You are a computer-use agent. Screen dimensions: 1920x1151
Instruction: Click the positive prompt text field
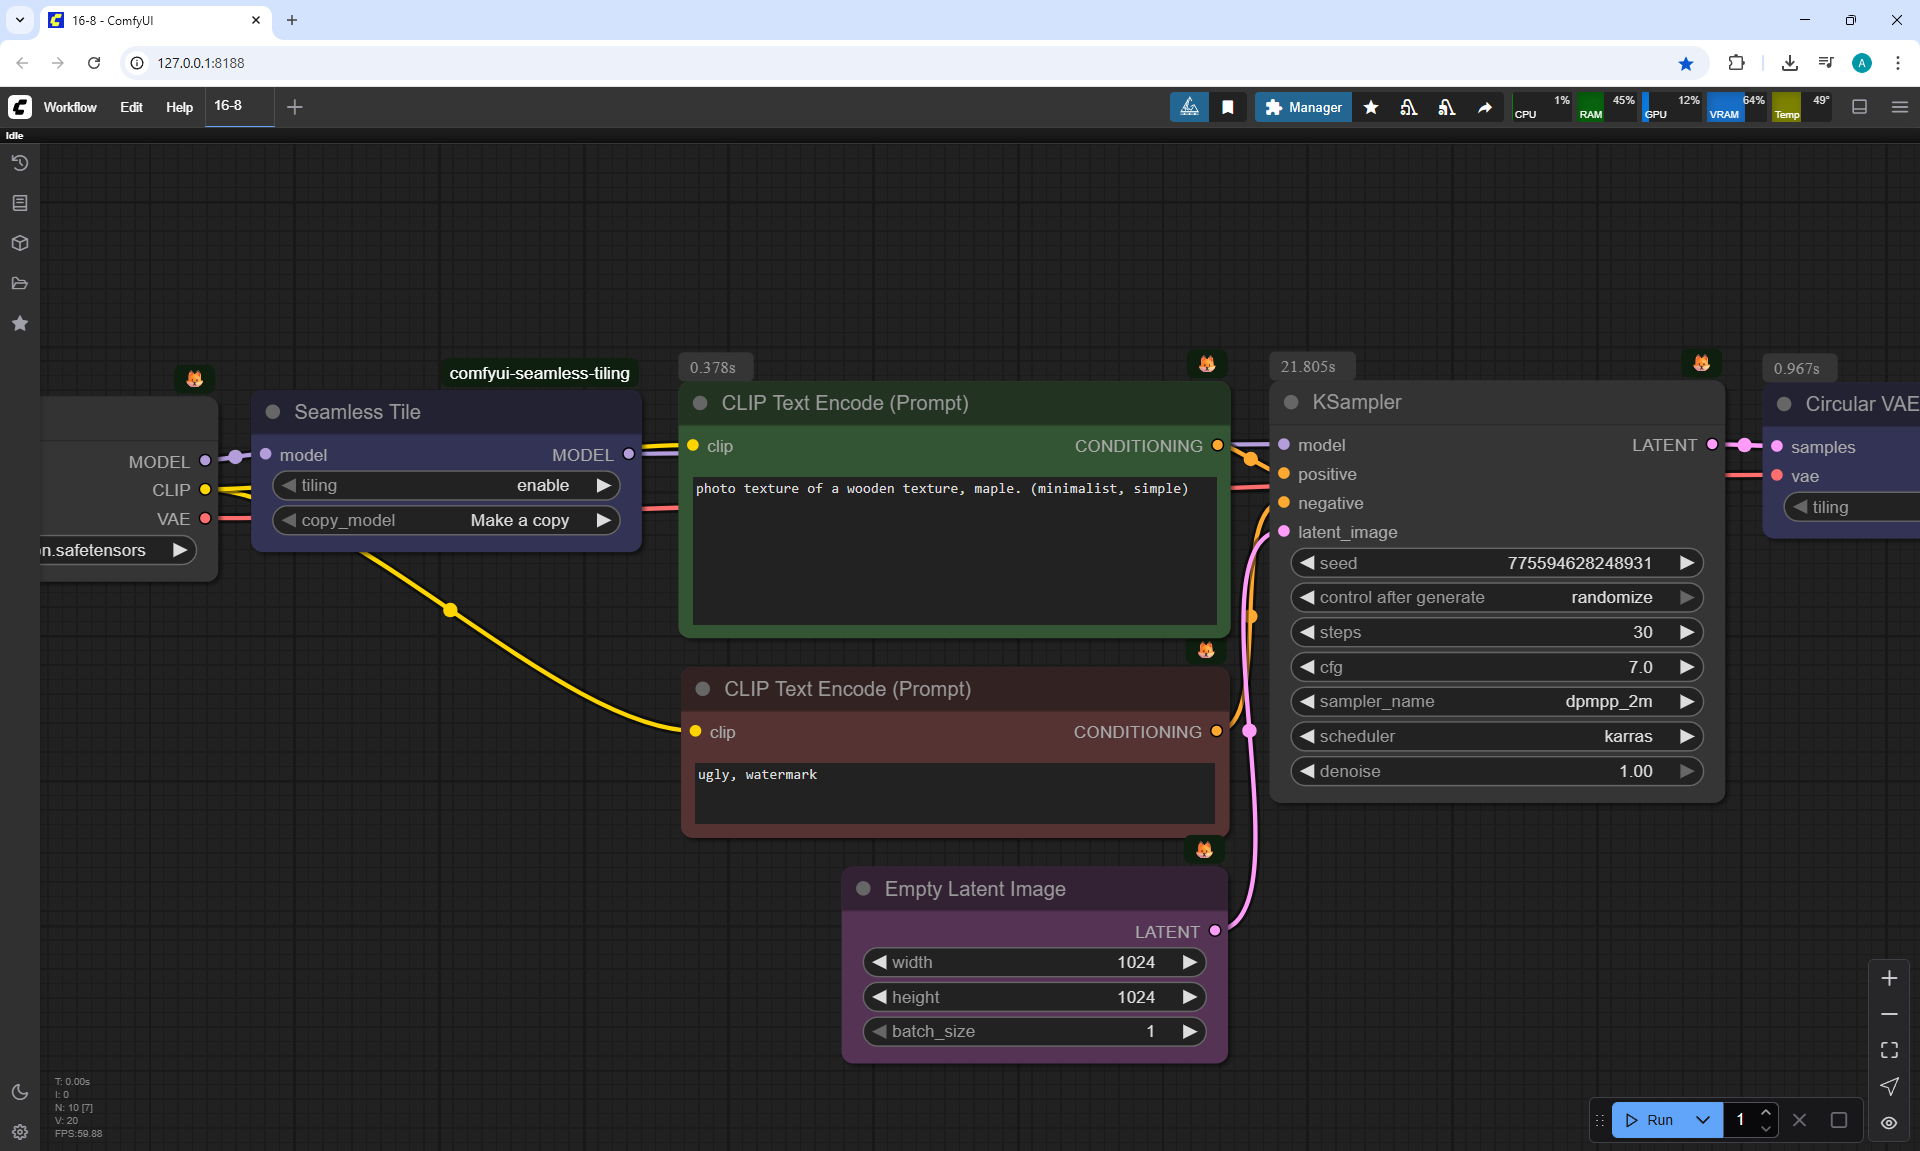pyautogui.click(x=954, y=550)
